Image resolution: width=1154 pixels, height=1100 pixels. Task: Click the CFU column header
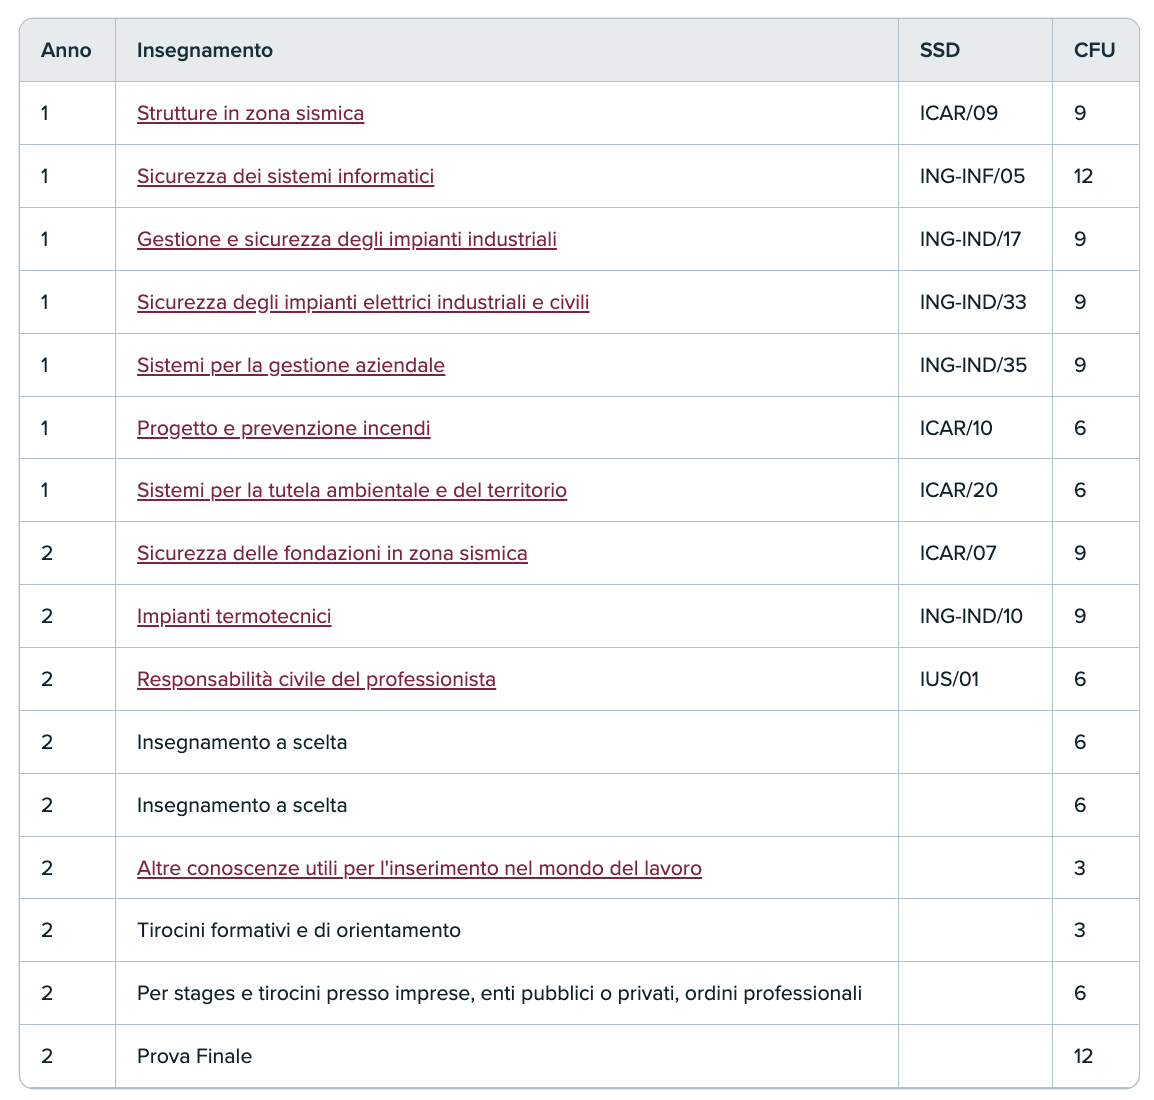[x=1094, y=50]
